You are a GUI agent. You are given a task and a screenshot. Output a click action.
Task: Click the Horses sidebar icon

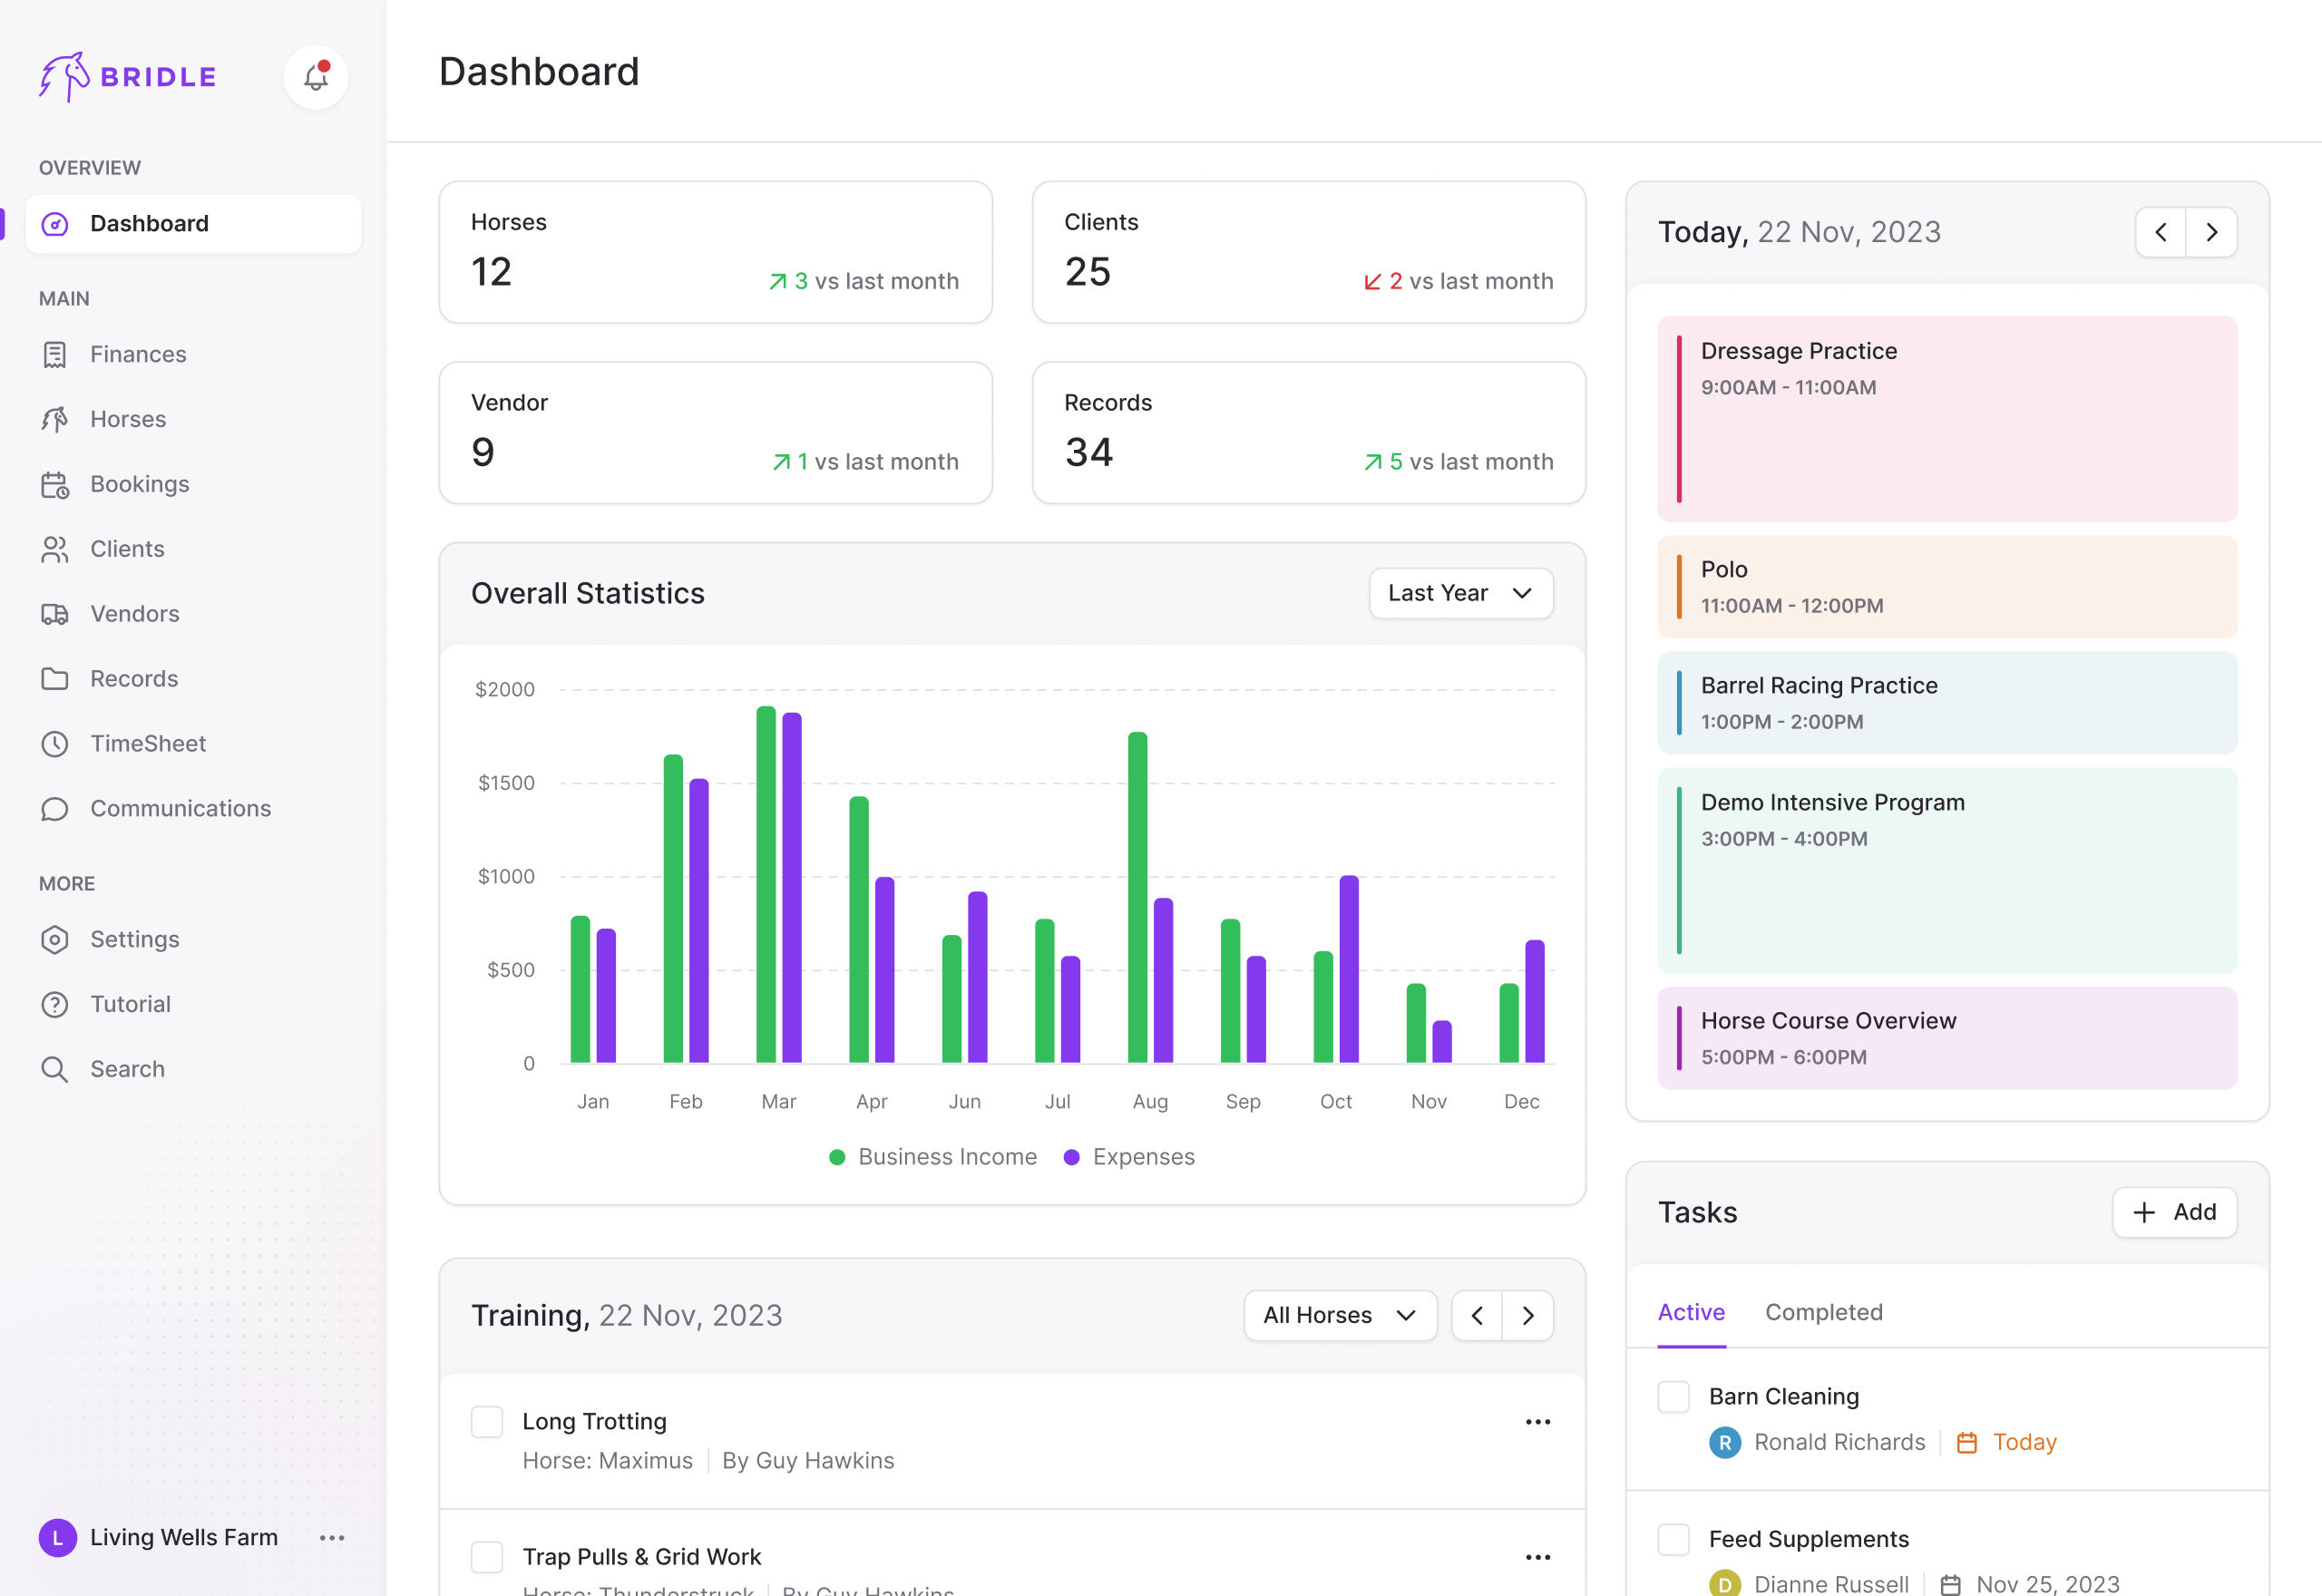(55, 419)
